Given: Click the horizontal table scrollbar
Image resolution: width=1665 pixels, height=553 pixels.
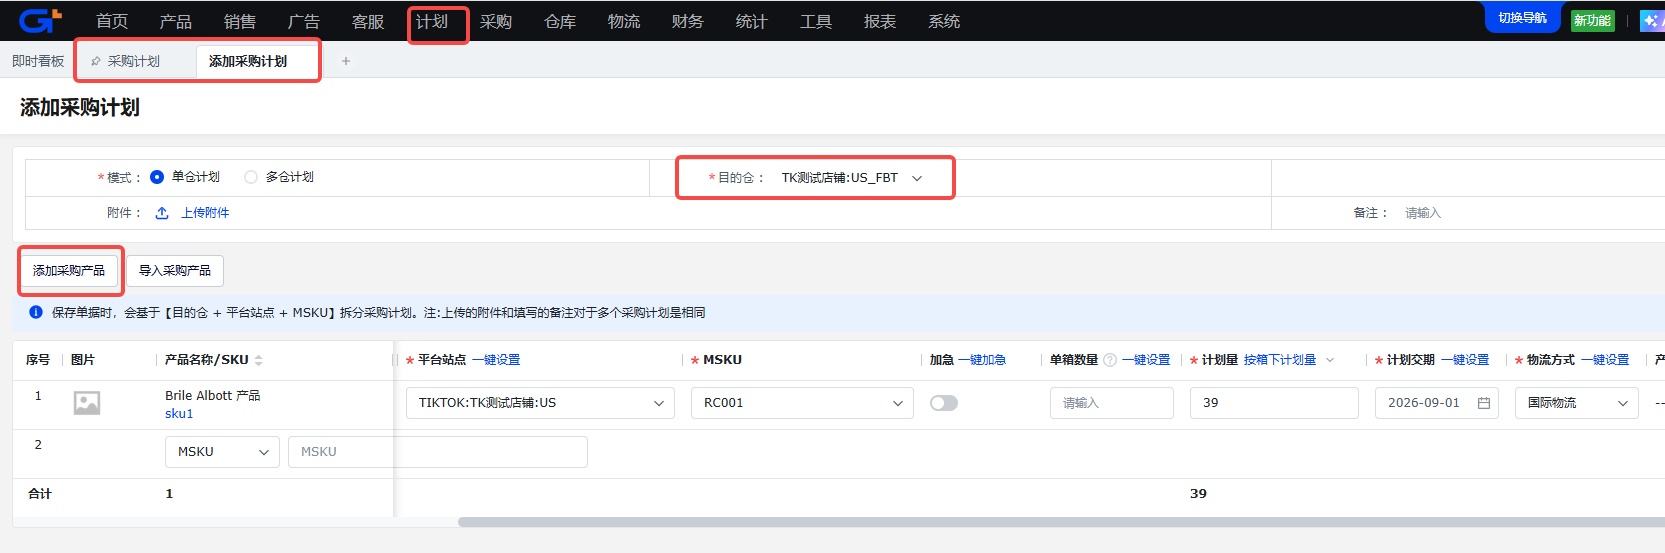Looking at the screenshot, I should pos(1061,522).
